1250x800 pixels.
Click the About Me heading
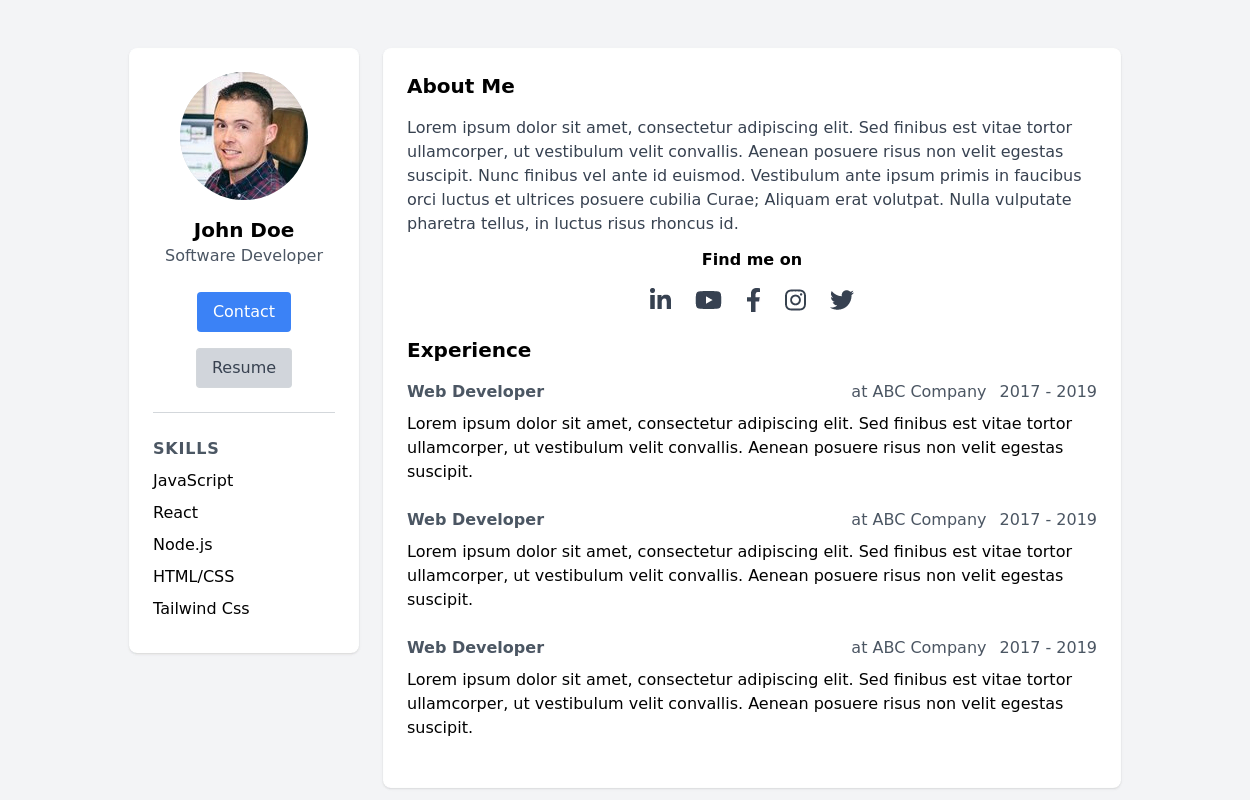click(x=461, y=86)
